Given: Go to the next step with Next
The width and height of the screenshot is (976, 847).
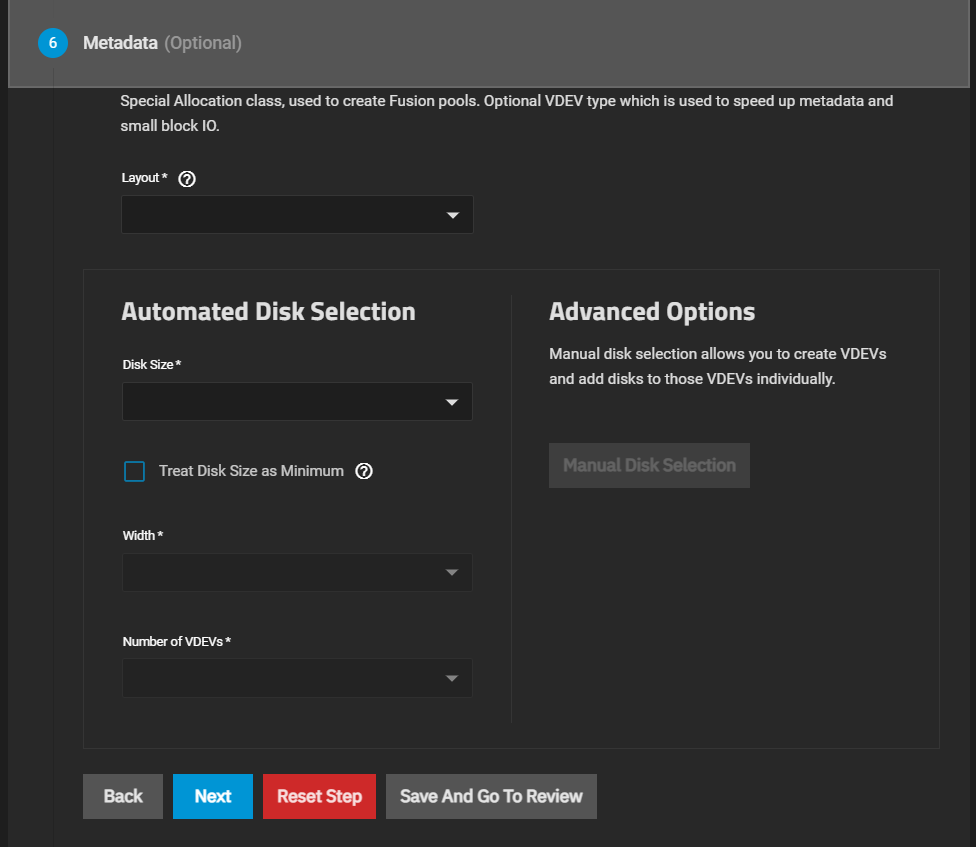Looking at the screenshot, I should point(213,796).
